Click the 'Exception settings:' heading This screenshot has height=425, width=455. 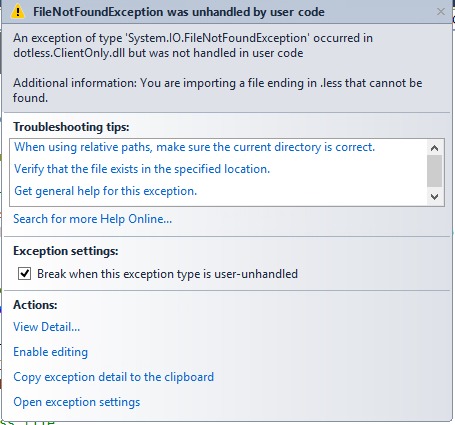66,251
